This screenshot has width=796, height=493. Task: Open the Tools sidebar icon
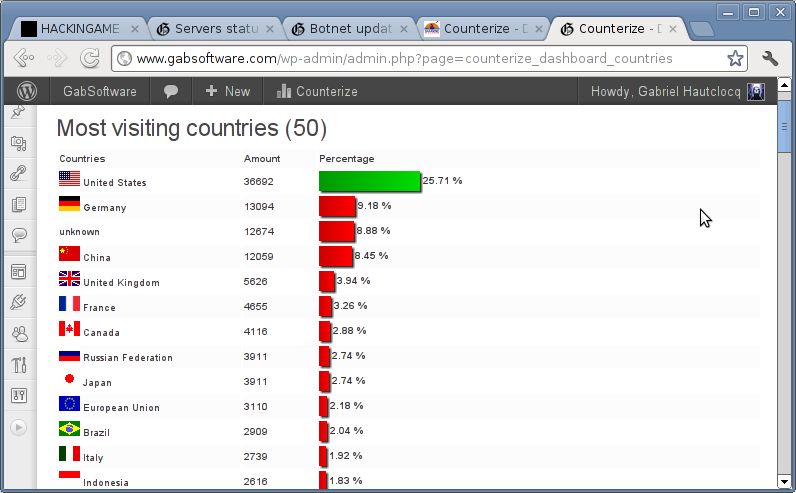point(18,364)
